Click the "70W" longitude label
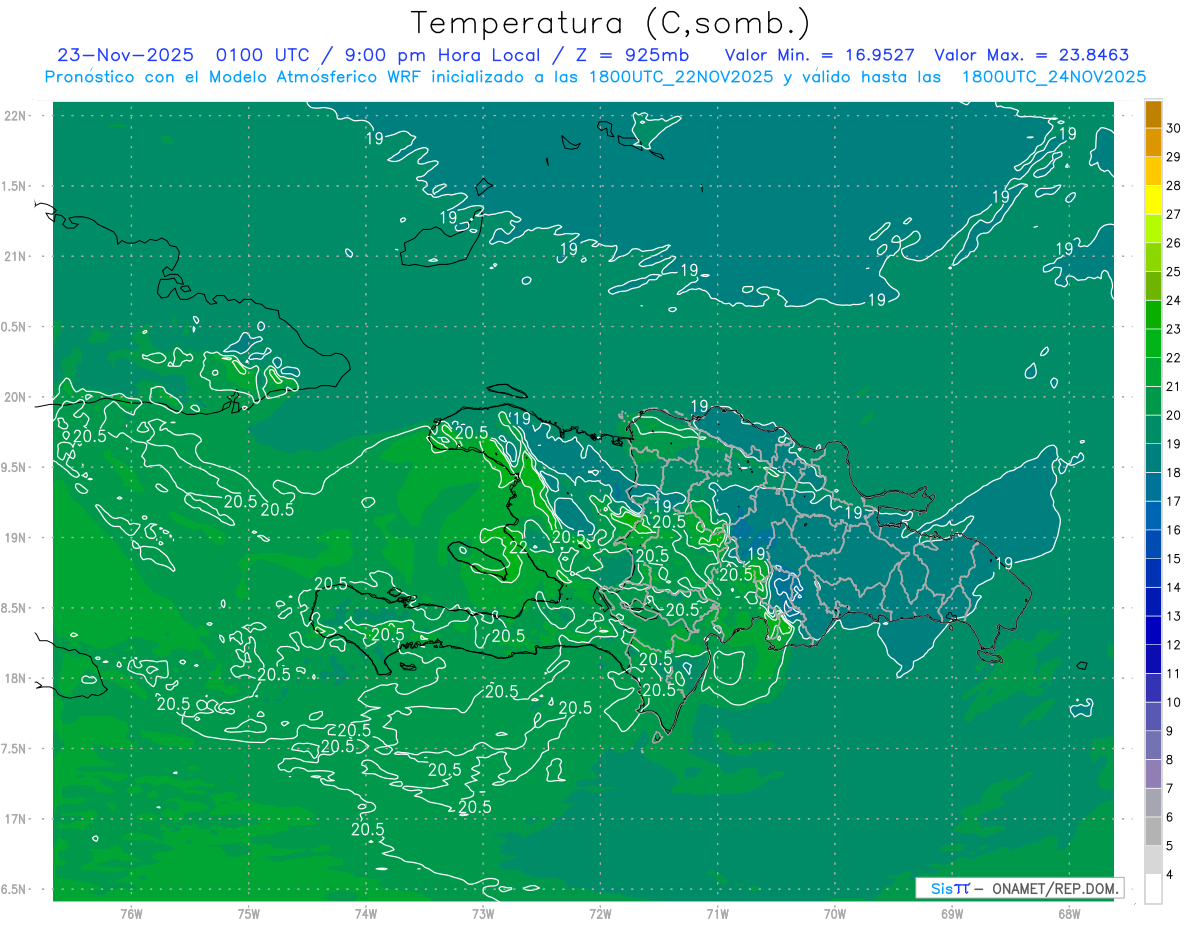 (835, 914)
